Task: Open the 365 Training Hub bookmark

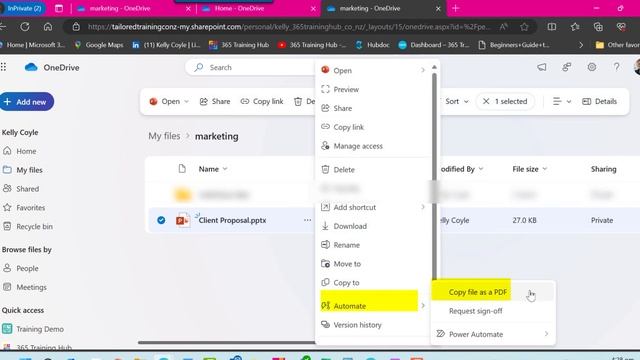Action: (x=239, y=45)
